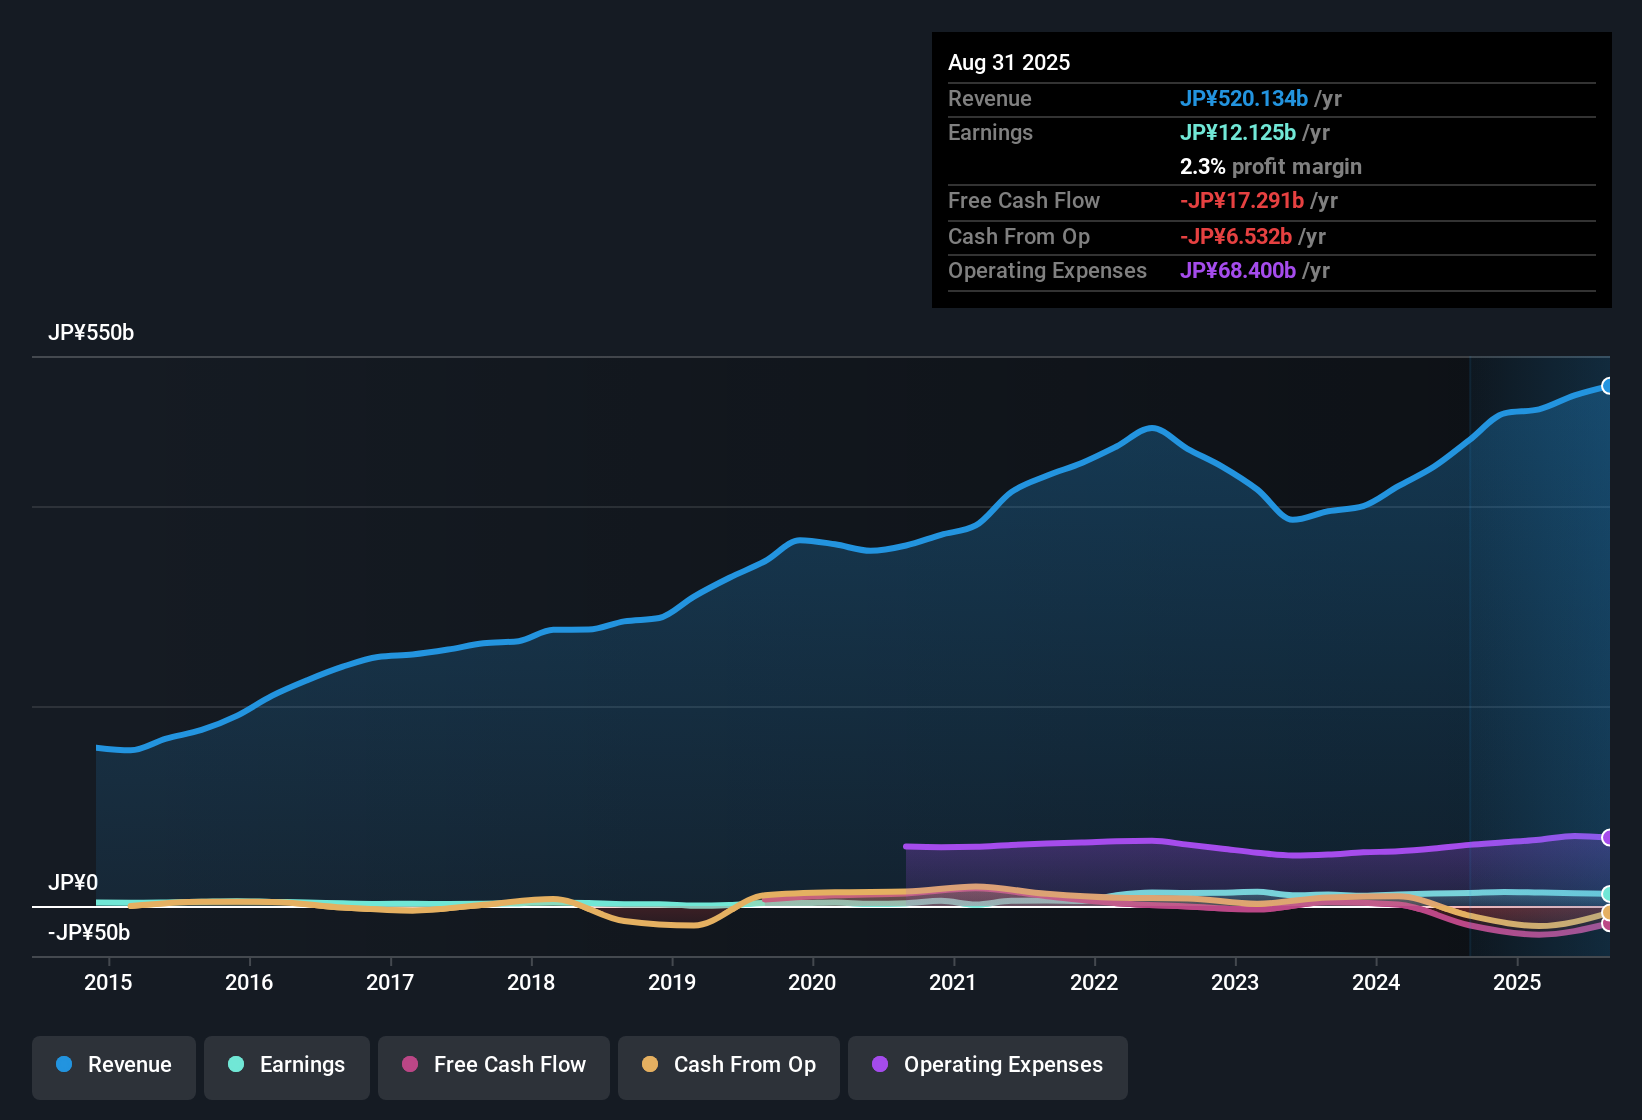Screen dimensions: 1642x1120
Task: Toggle the Earnings series off
Action: pos(286,1065)
